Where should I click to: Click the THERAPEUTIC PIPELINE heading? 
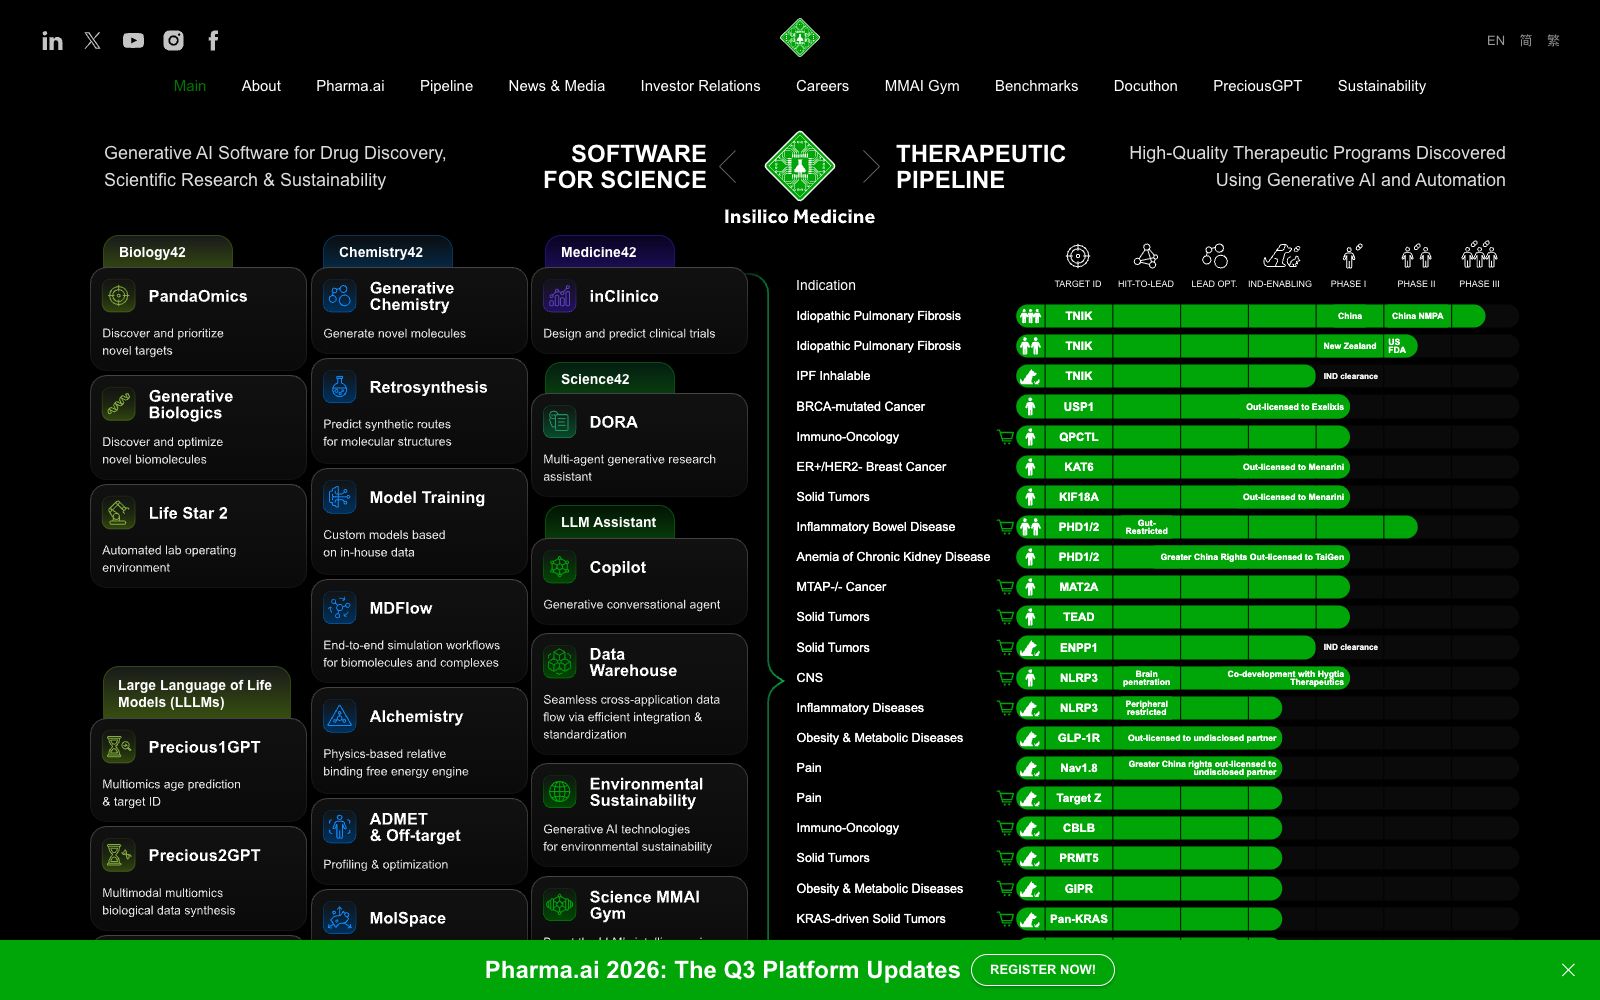click(981, 167)
